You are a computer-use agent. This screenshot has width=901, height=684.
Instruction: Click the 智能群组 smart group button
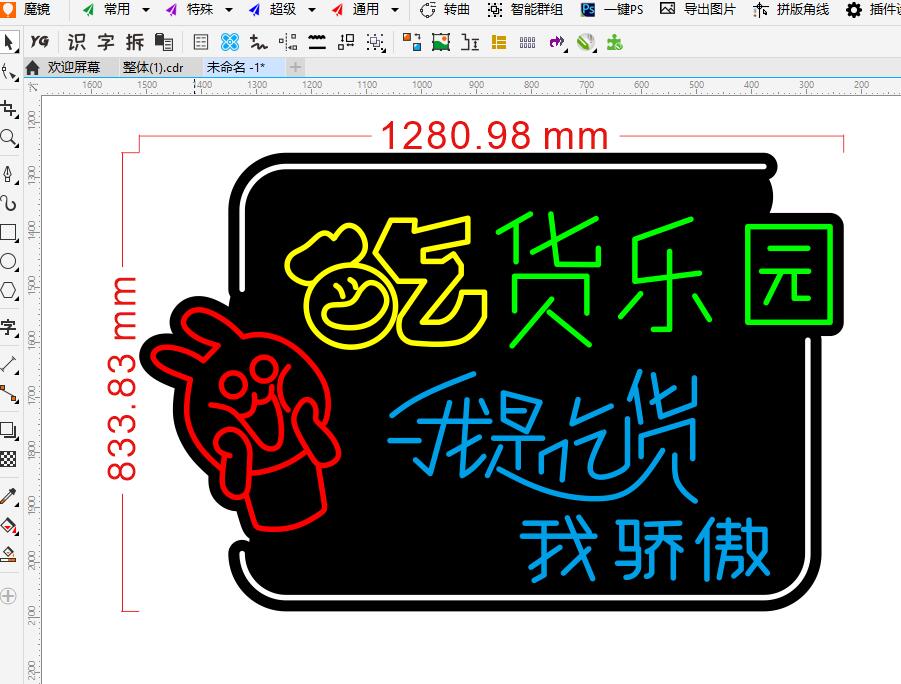[526, 9]
